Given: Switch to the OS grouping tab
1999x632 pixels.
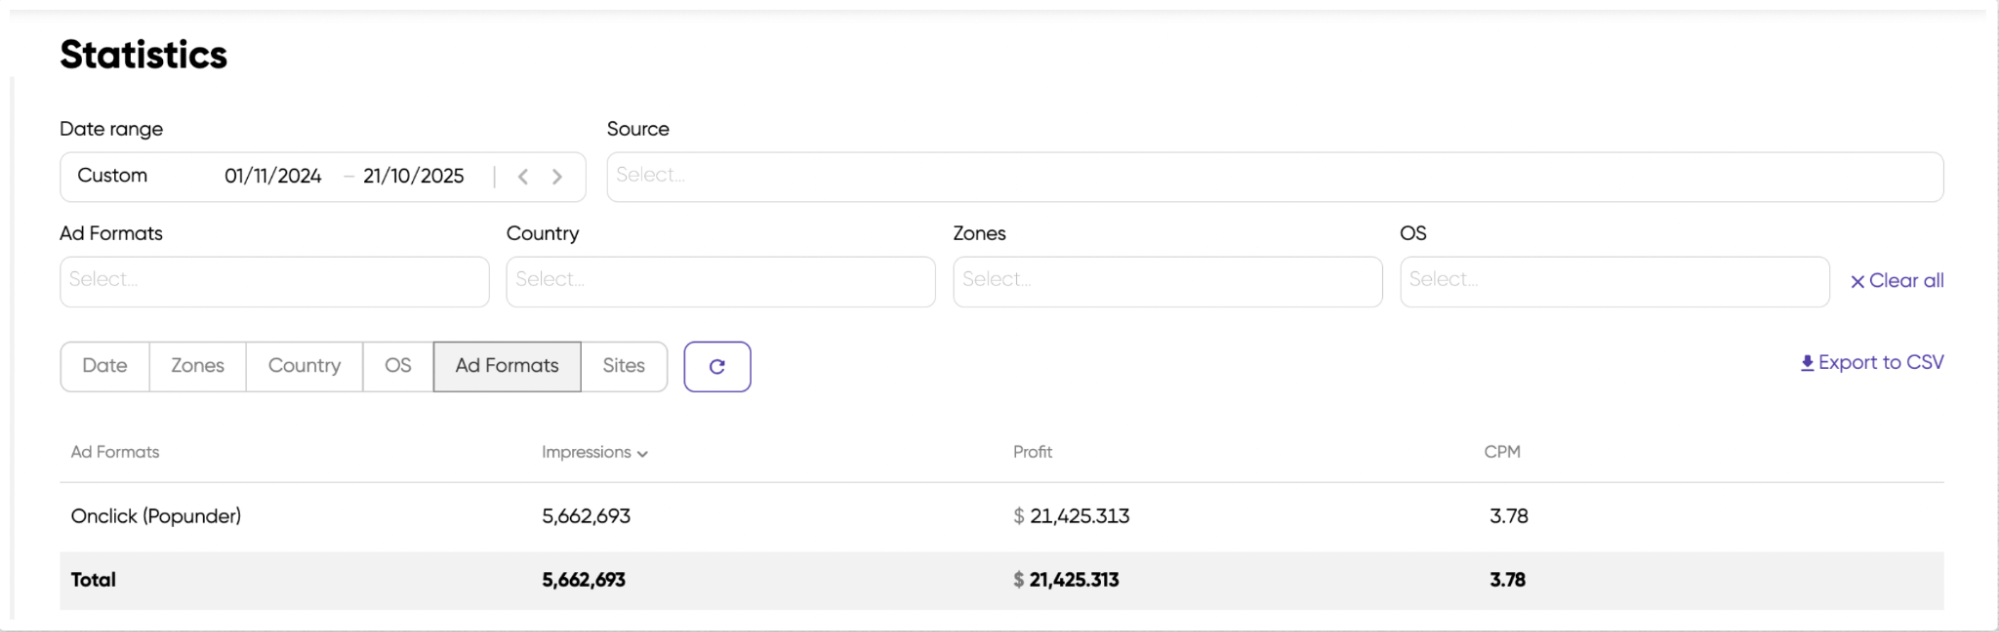Looking at the screenshot, I should pyautogui.click(x=398, y=366).
